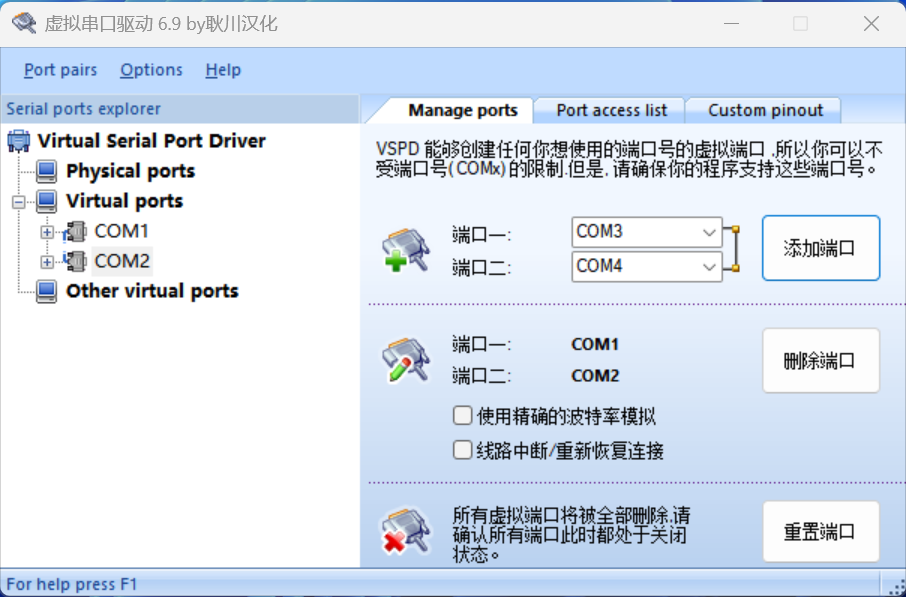Open the Options menu
Image resolution: width=906 pixels, height=597 pixels.
[x=151, y=70]
